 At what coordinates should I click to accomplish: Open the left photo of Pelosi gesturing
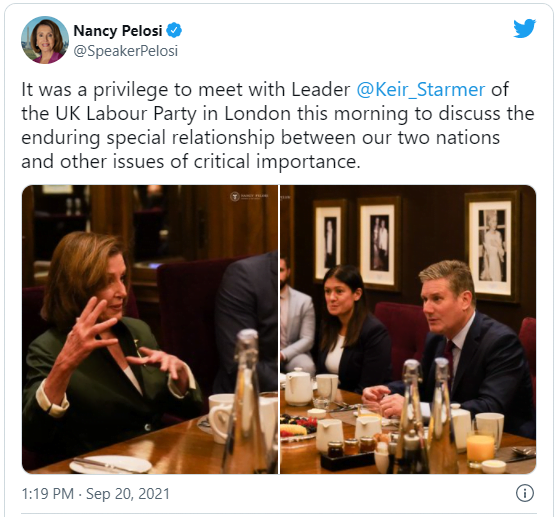[x=150, y=329]
